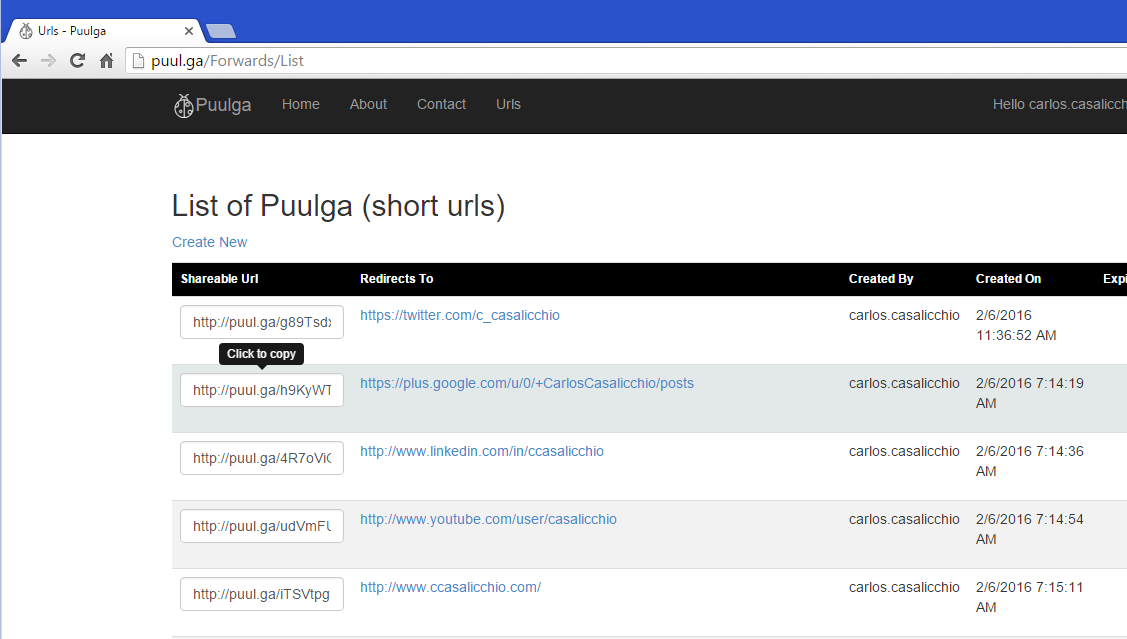
Task: Open the Home menu item
Action: (301, 104)
